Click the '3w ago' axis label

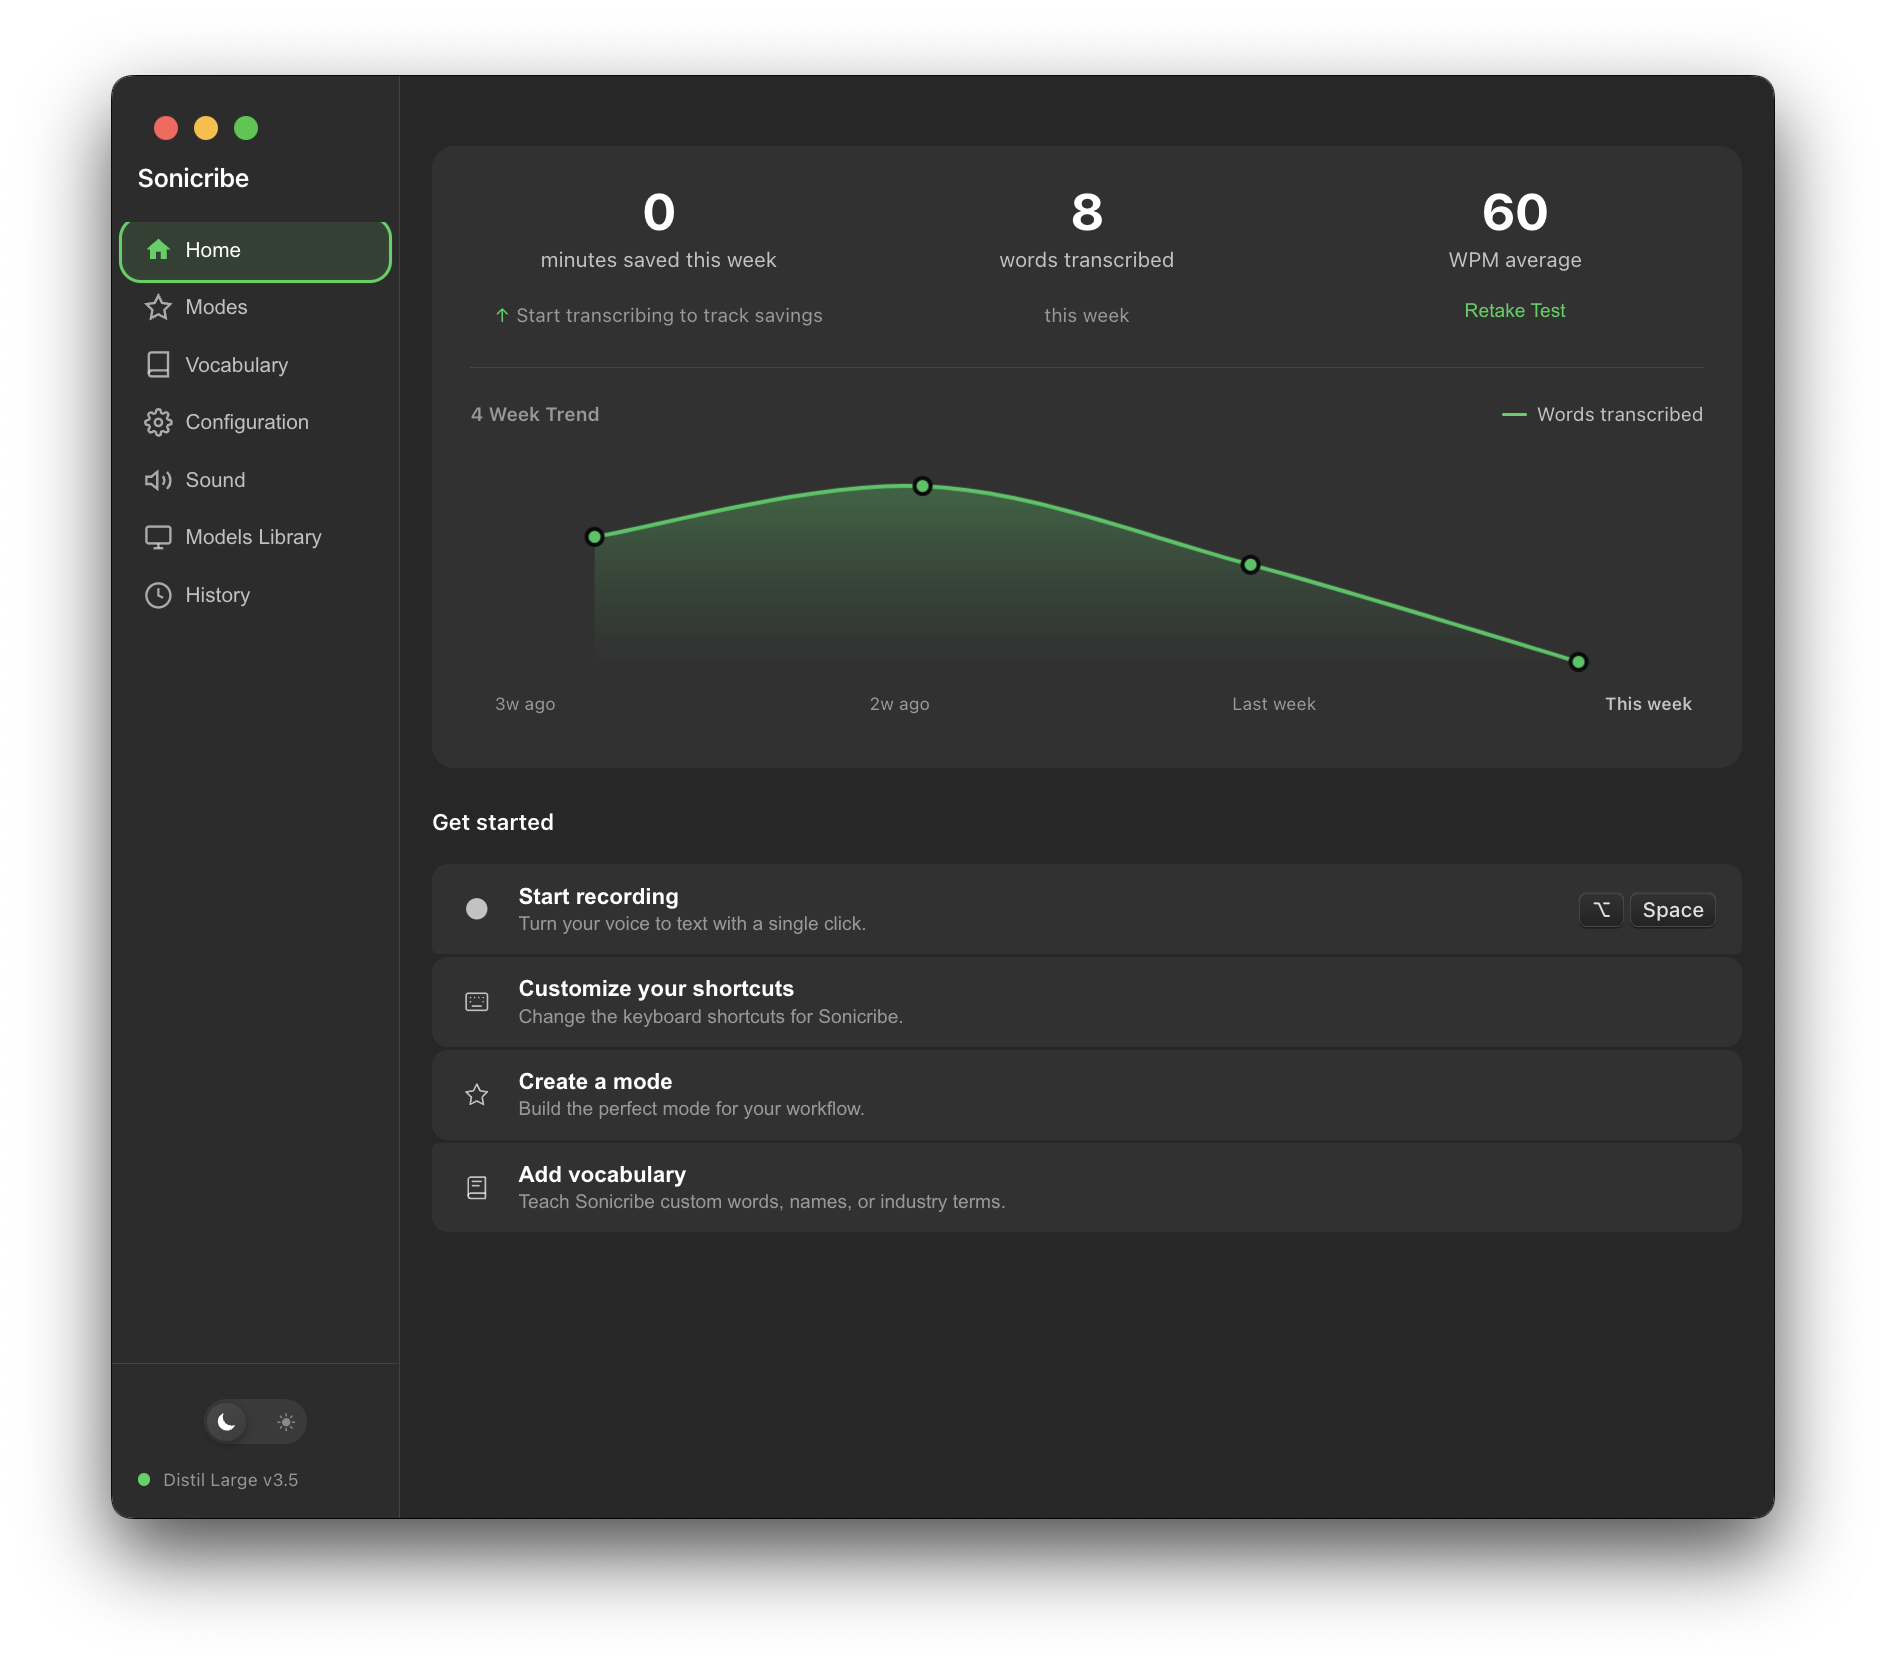click(x=525, y=704)
